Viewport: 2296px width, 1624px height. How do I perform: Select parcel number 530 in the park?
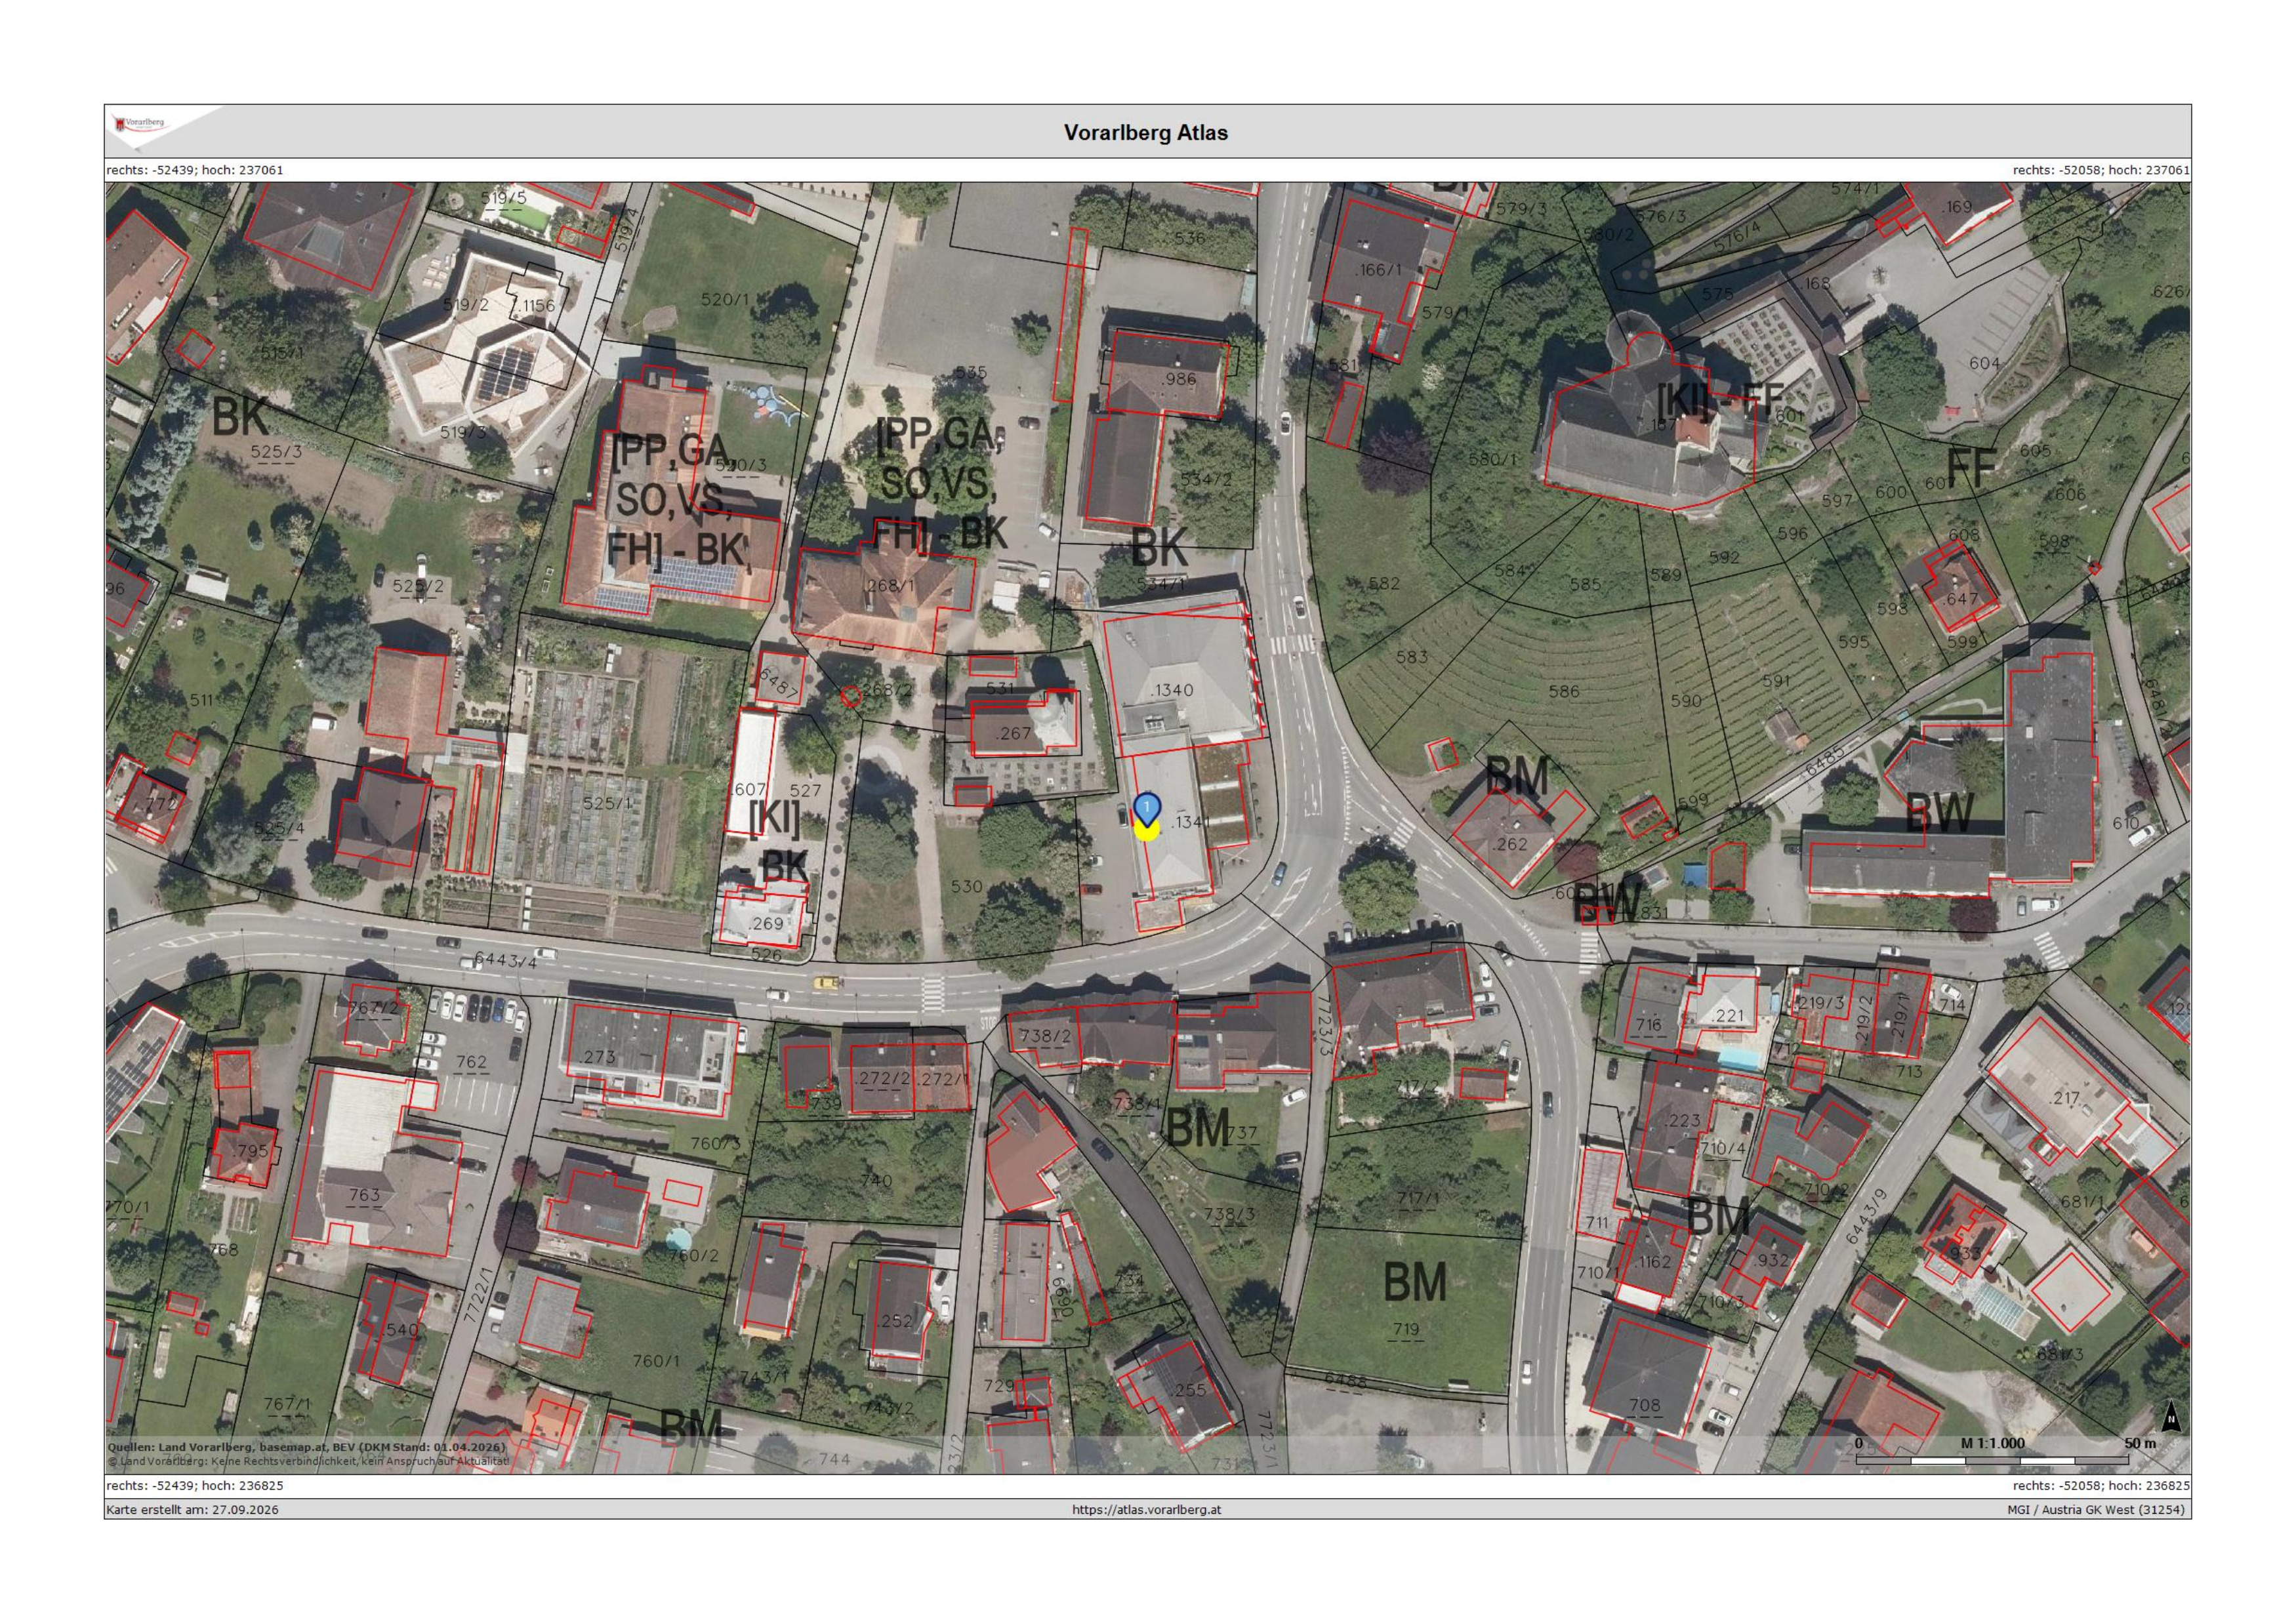click(966, 886)
